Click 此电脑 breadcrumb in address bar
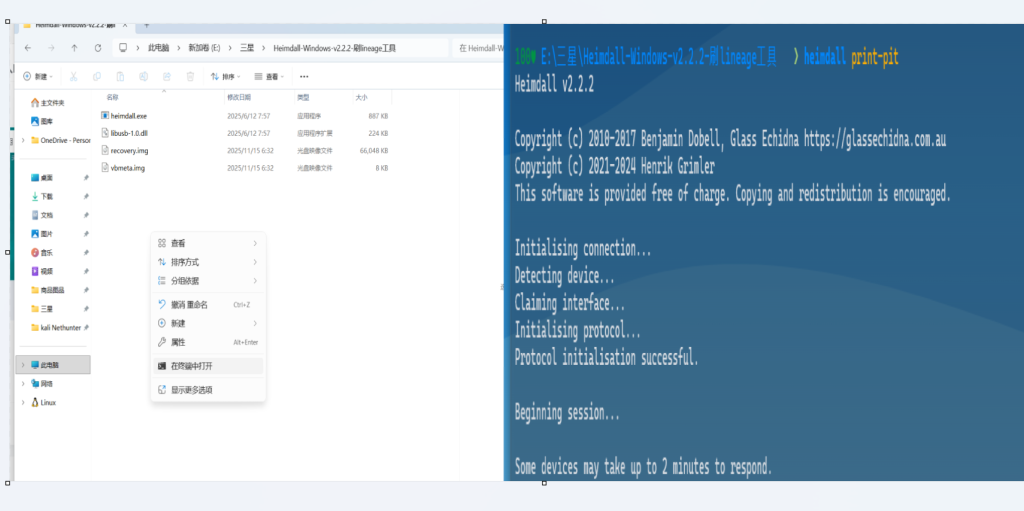1024x511 pixels. [159, 48]
